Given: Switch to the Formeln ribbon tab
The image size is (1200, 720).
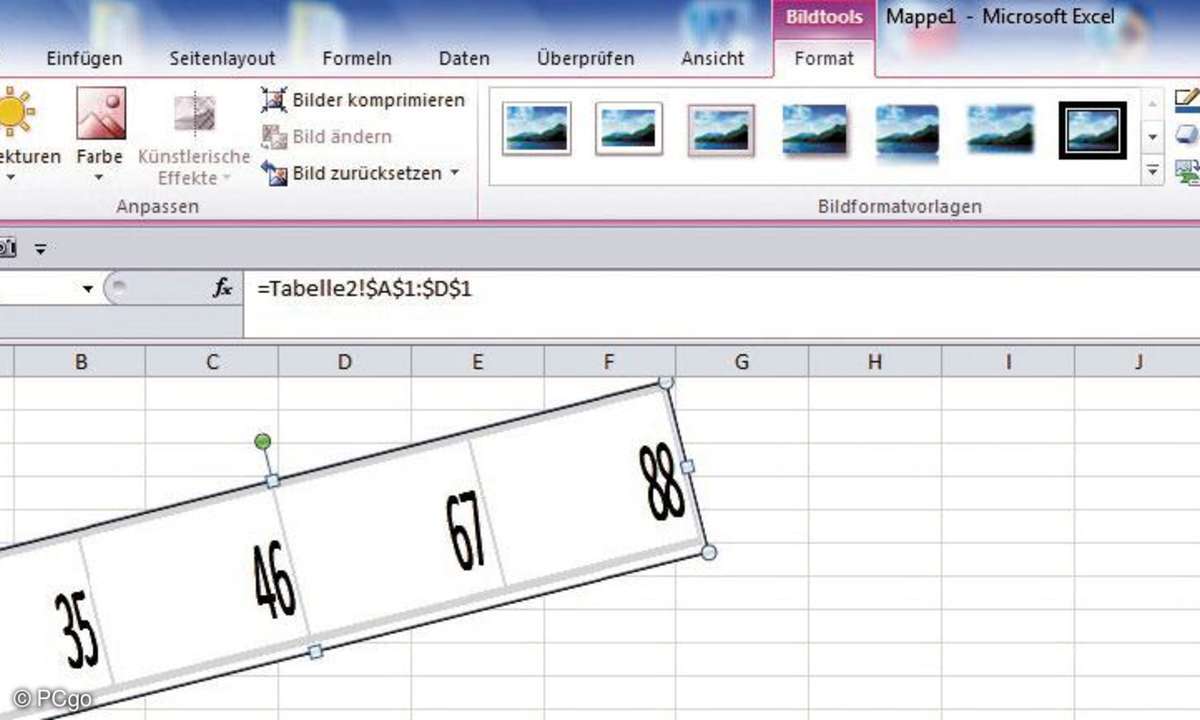Looking at the screenshot, I should (357, 59).
